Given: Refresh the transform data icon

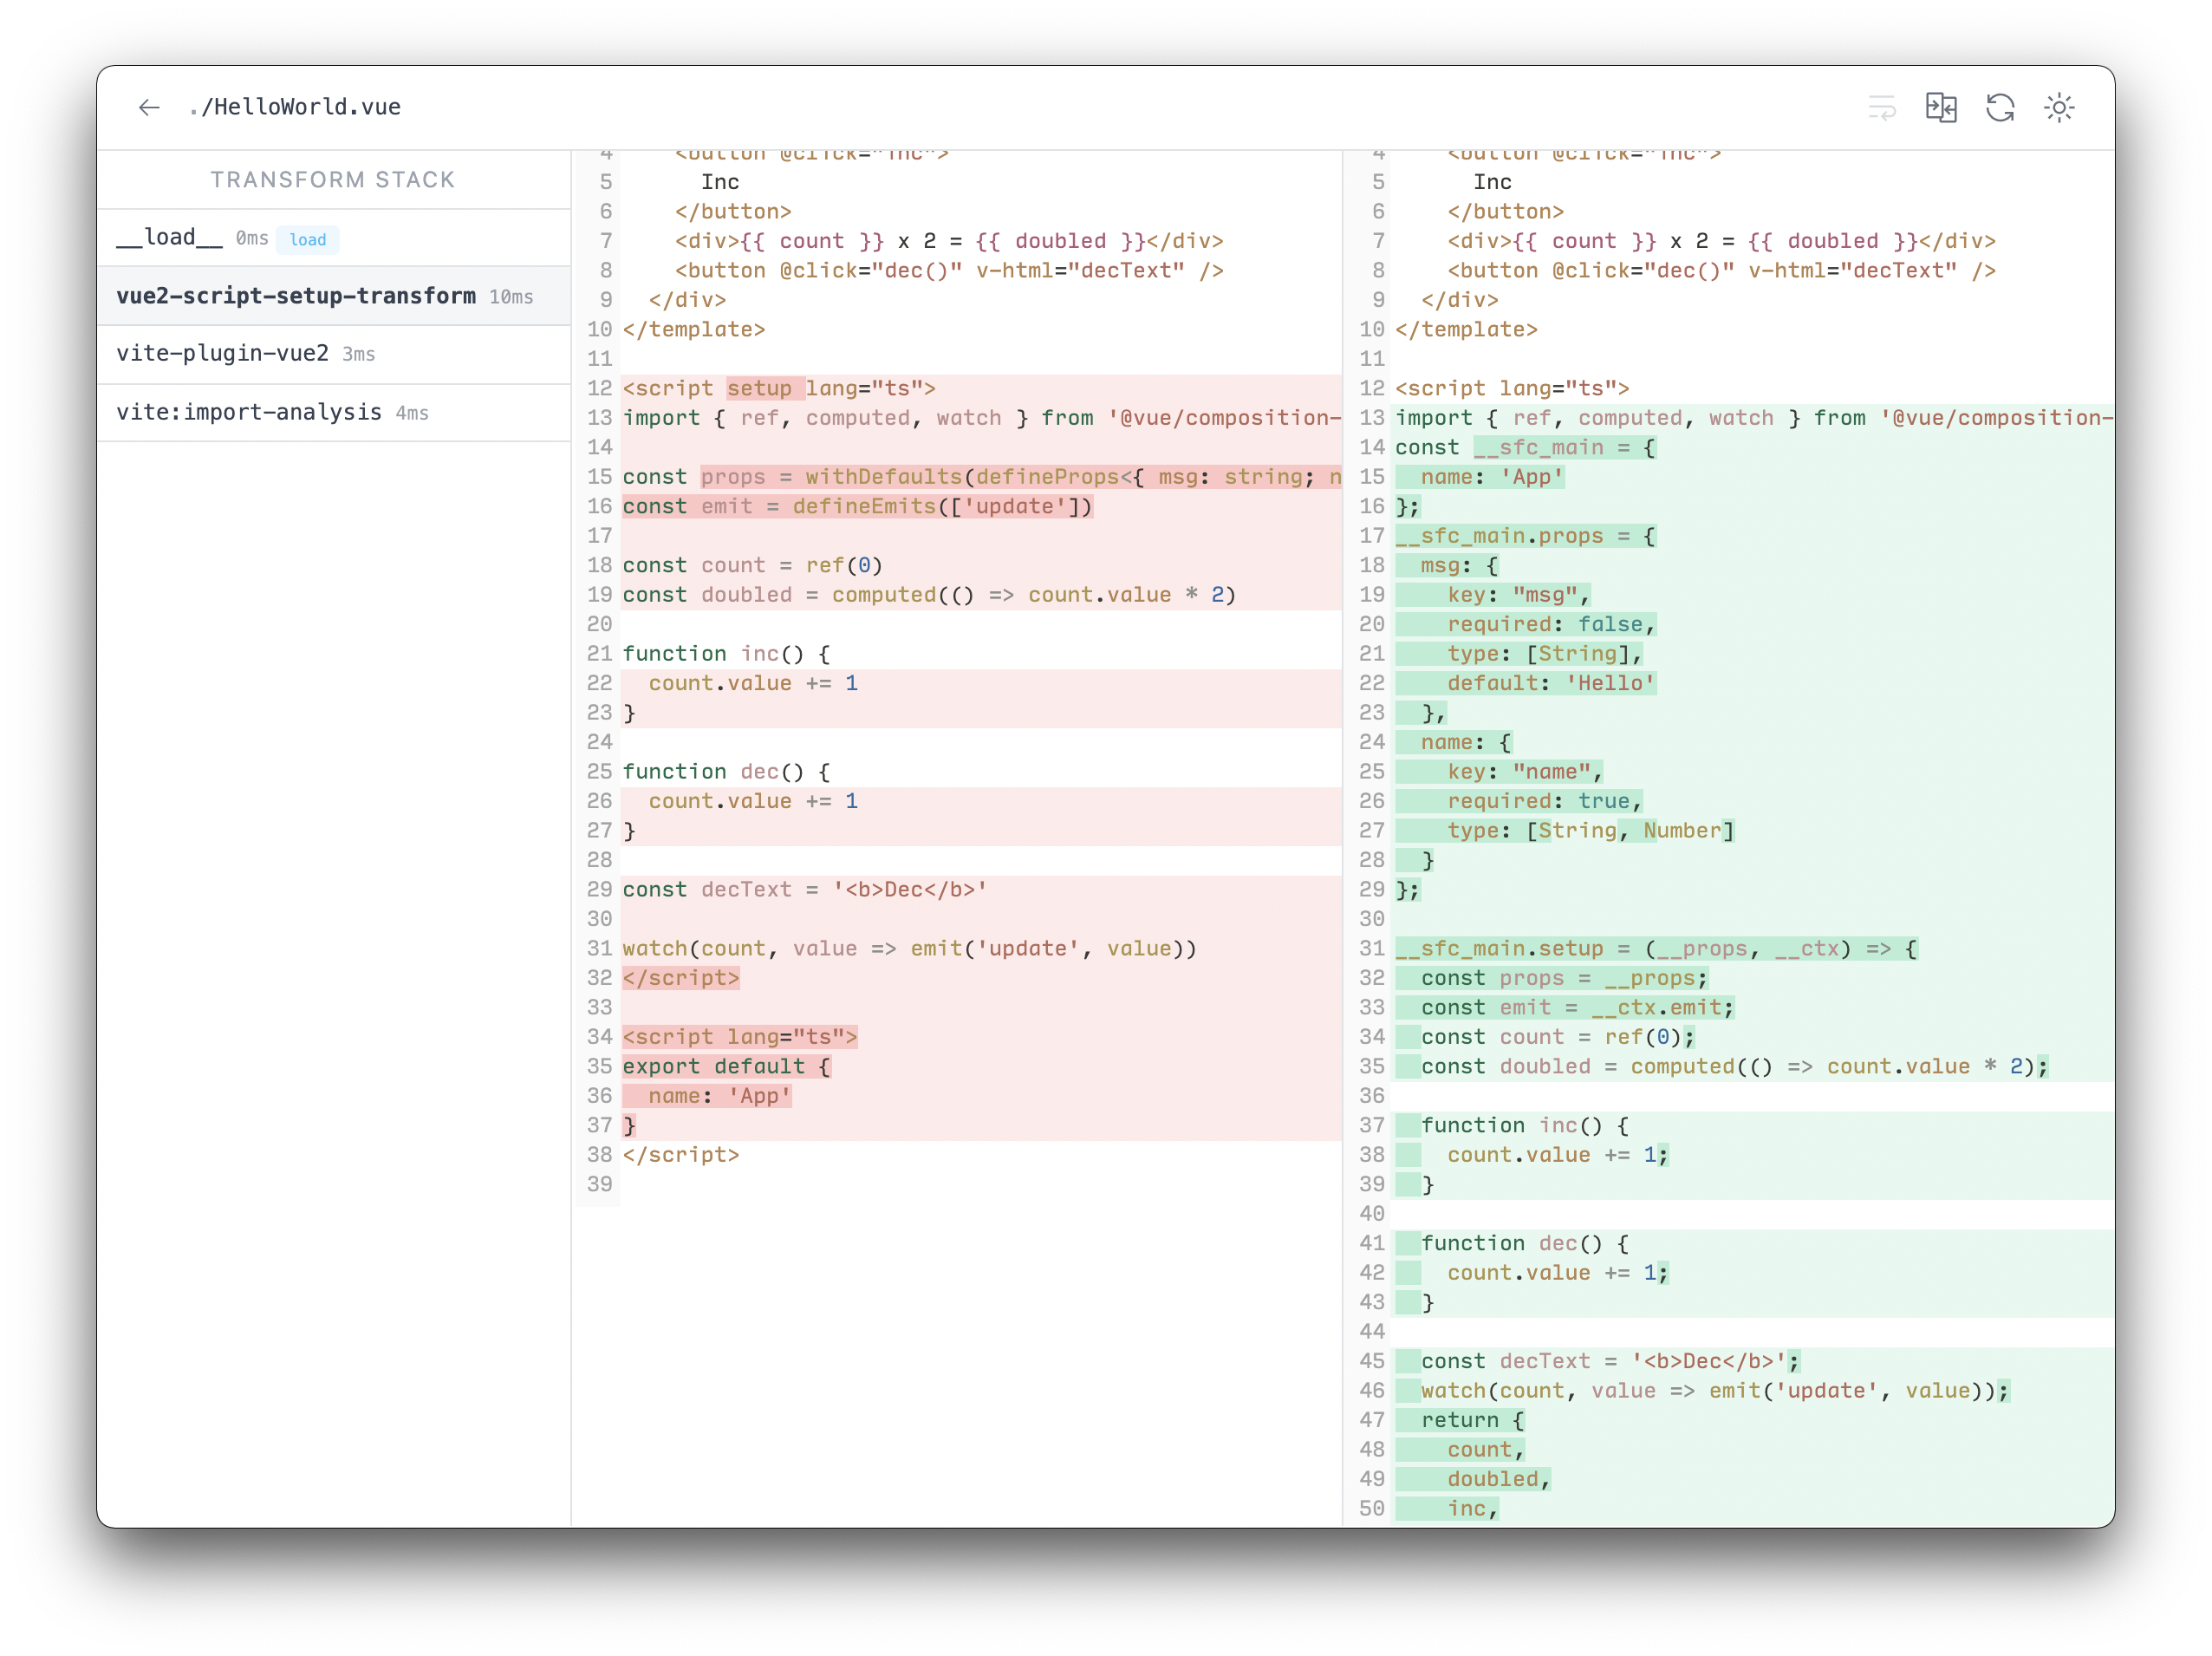Looking at the screenshot, I should 2000,107.
